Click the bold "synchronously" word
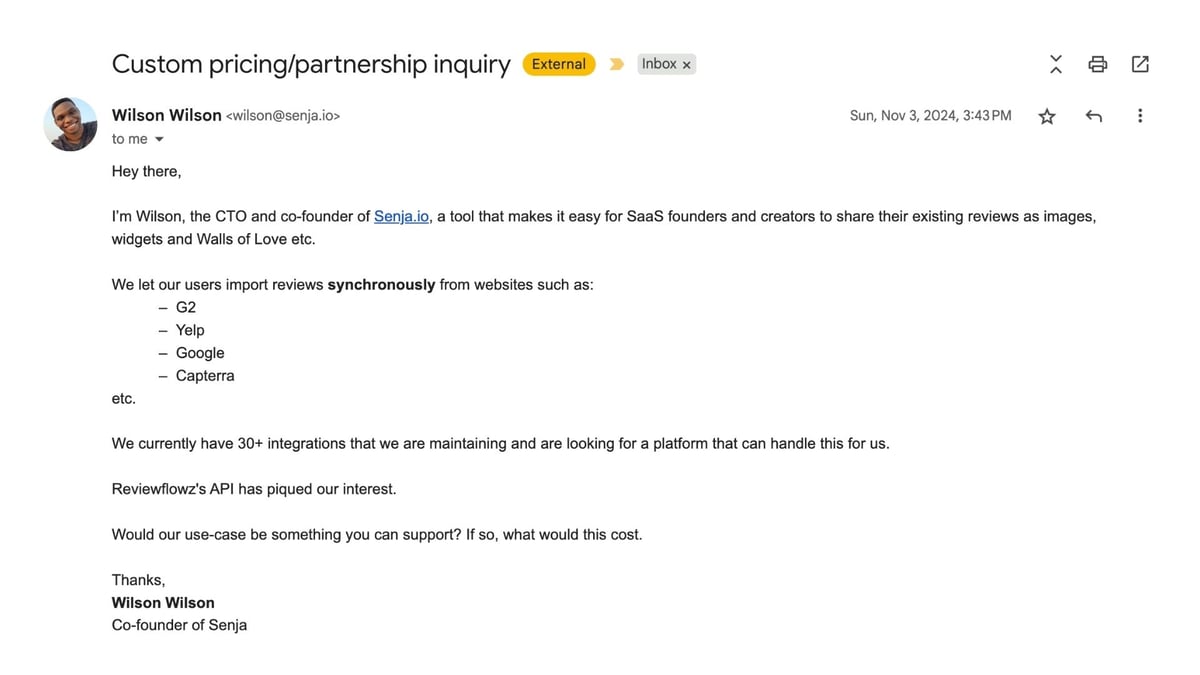Viewport: 1200px width, 675px height. tap(382, 285)
